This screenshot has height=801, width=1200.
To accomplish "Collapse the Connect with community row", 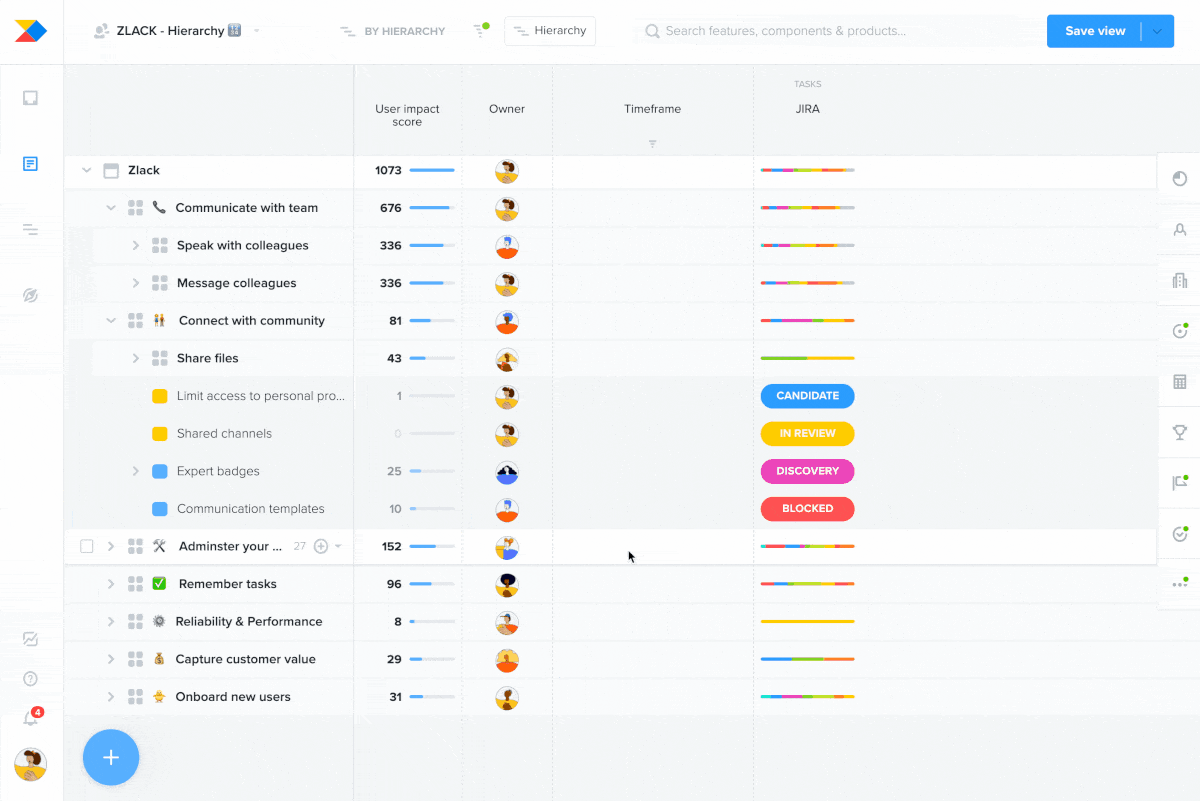I will click(111, 321).
